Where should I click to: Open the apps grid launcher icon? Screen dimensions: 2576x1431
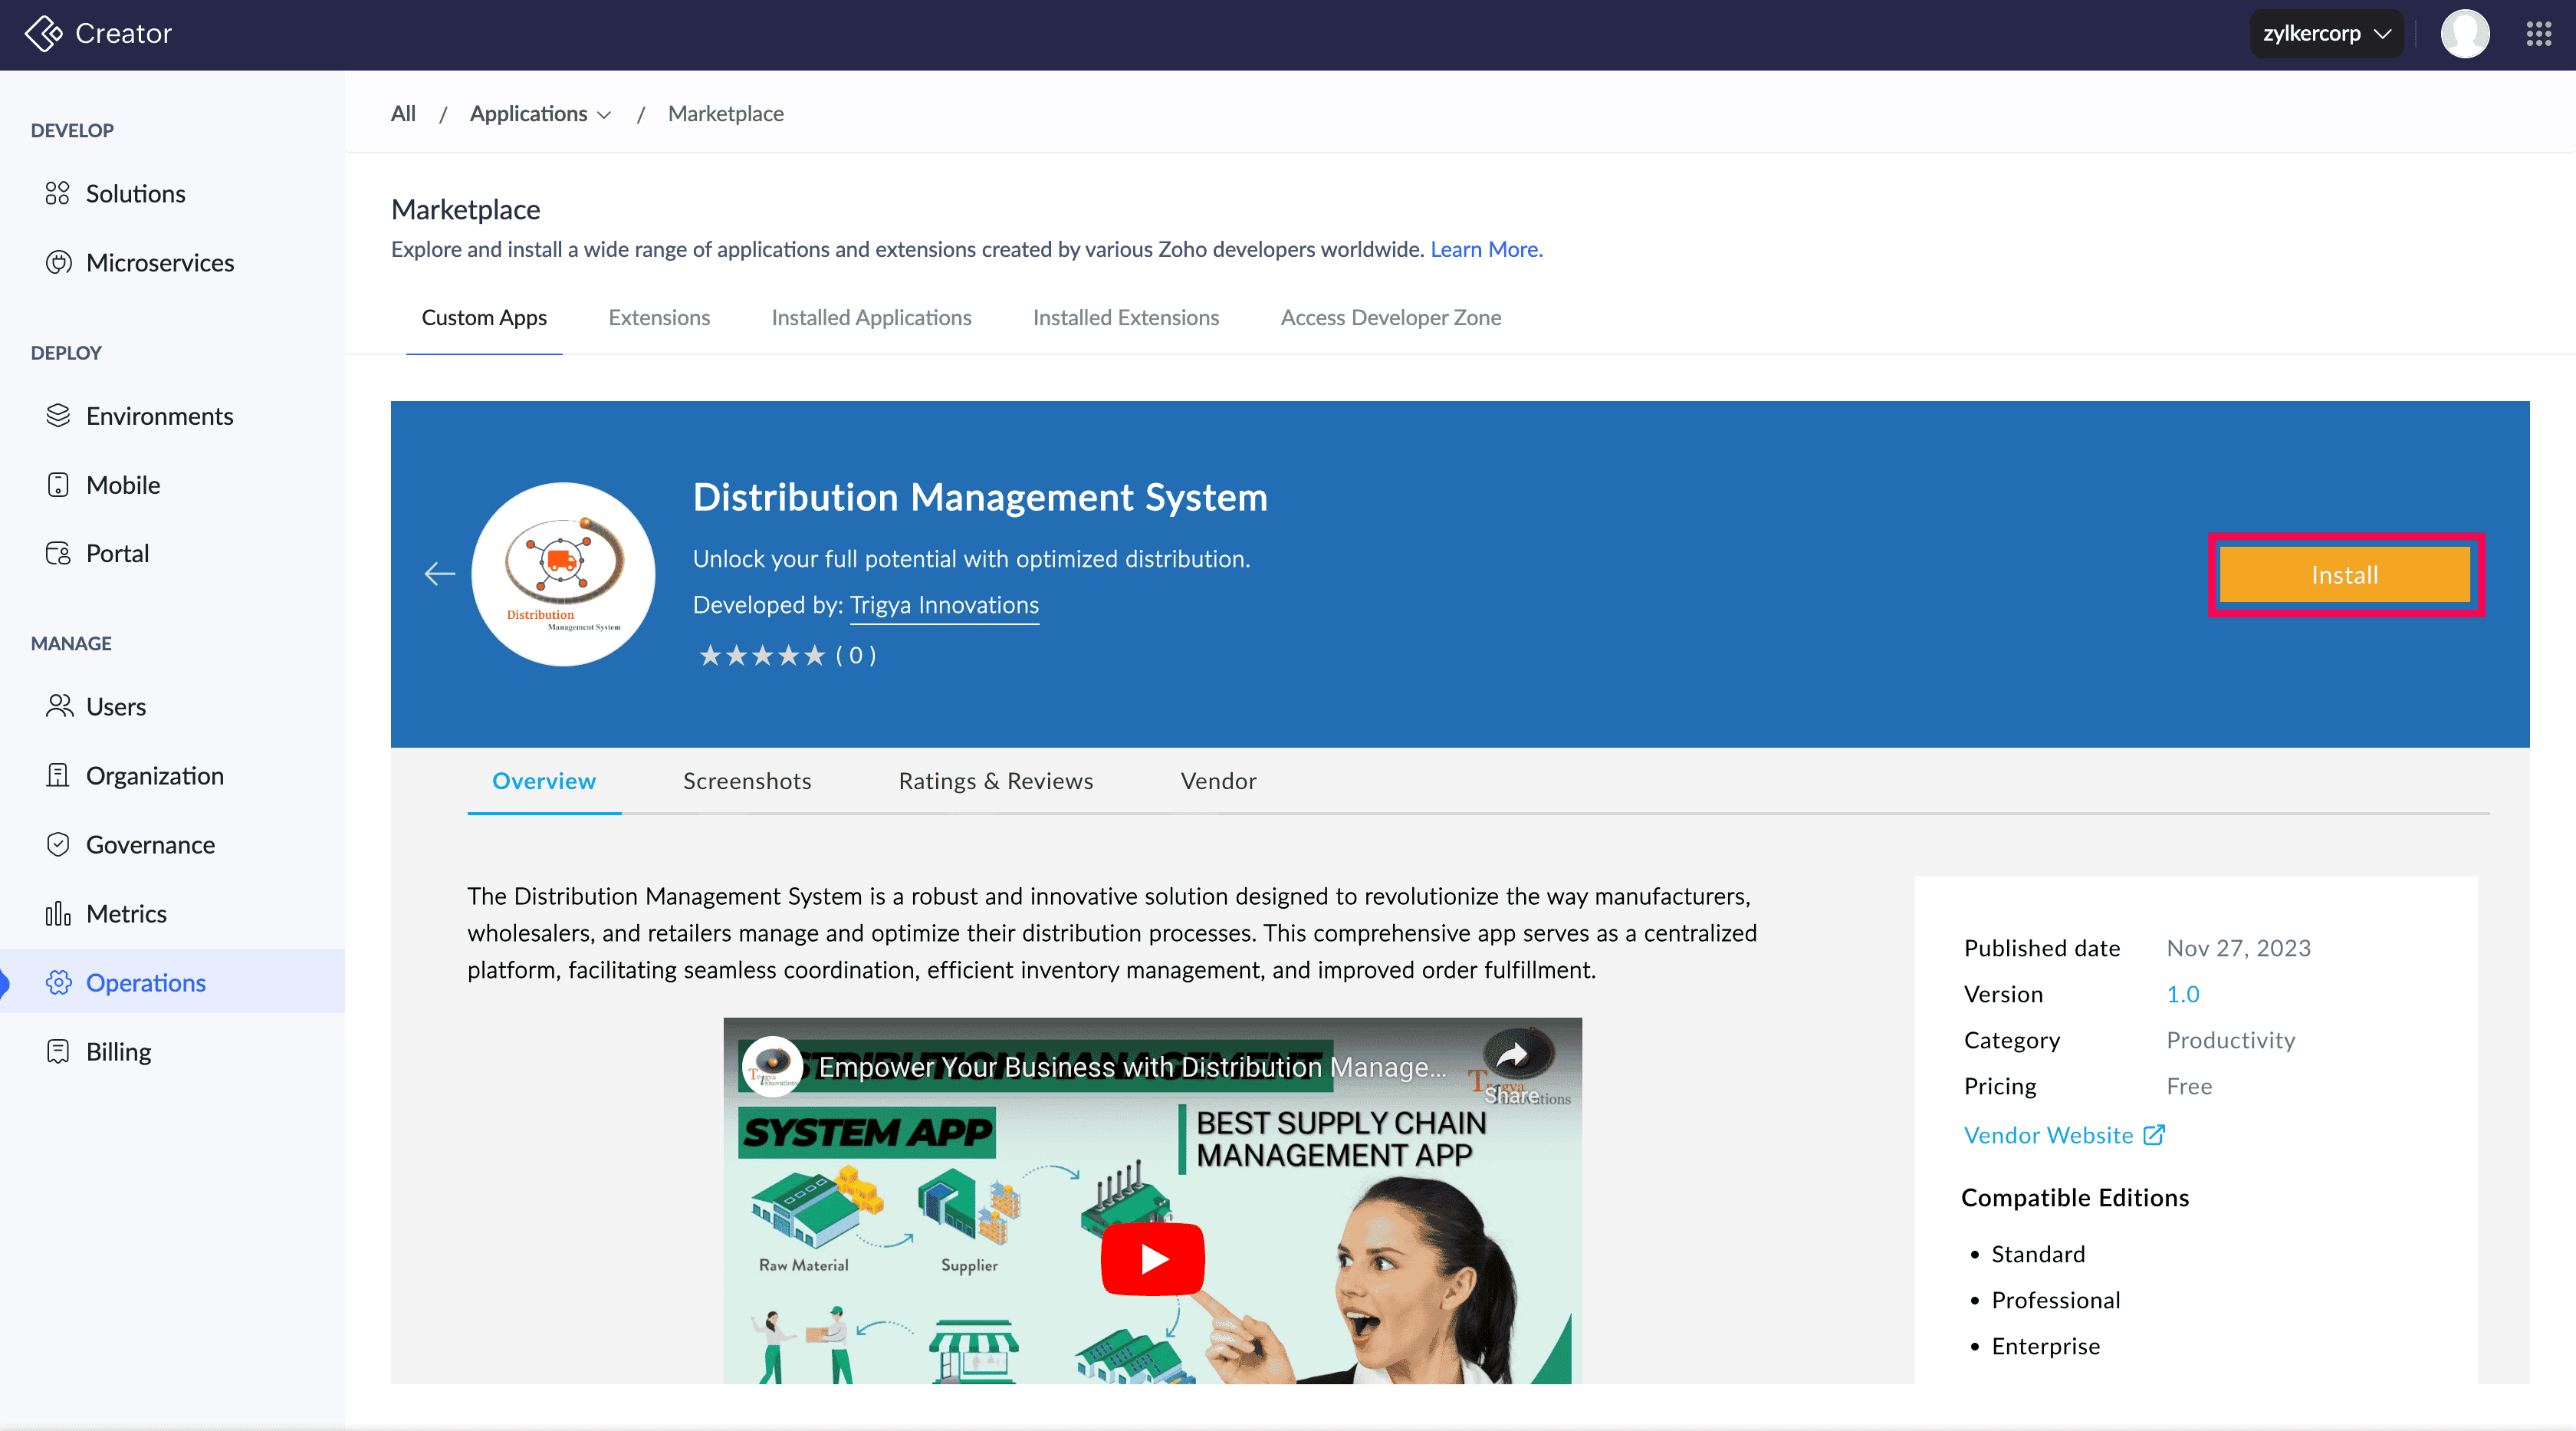pyautogui.click(x=2538, y=34)
